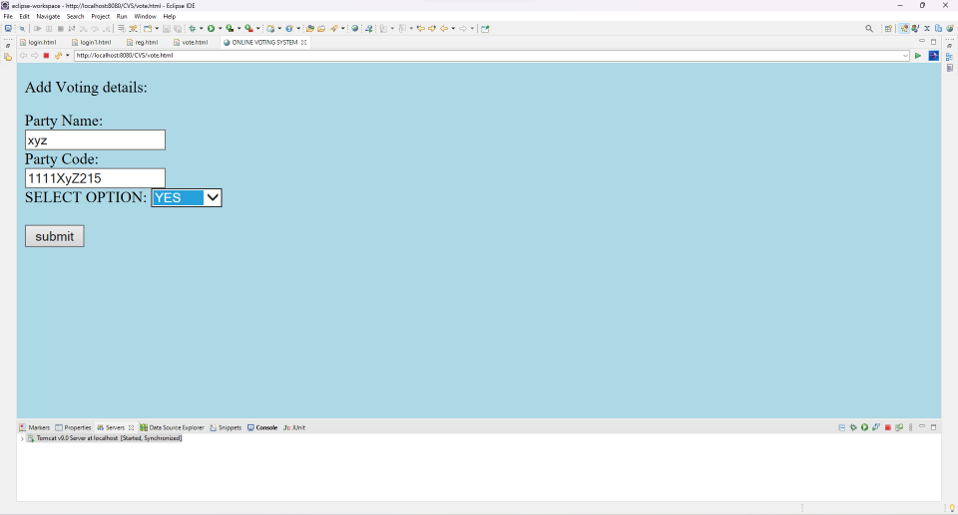Switch to login.html editor tab

pos(38,42)
